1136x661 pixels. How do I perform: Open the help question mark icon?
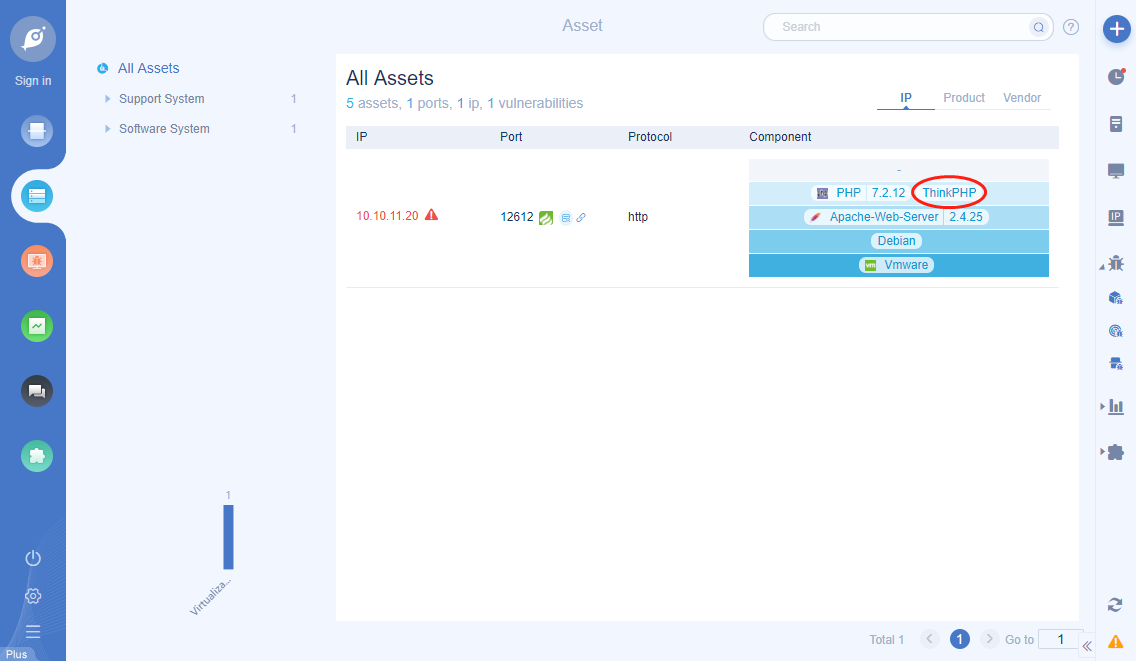coord(1071,27)
